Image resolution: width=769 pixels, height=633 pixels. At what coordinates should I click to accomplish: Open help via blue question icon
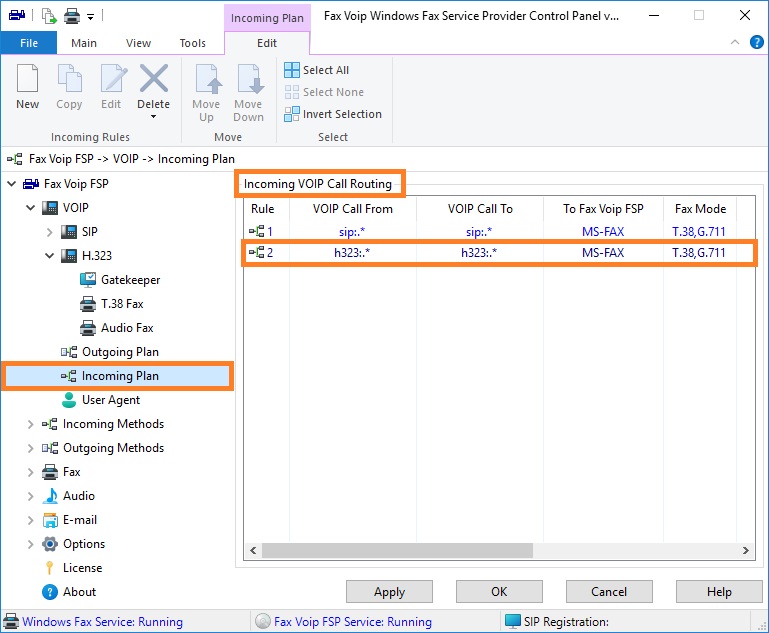click(x=757, y=42)
